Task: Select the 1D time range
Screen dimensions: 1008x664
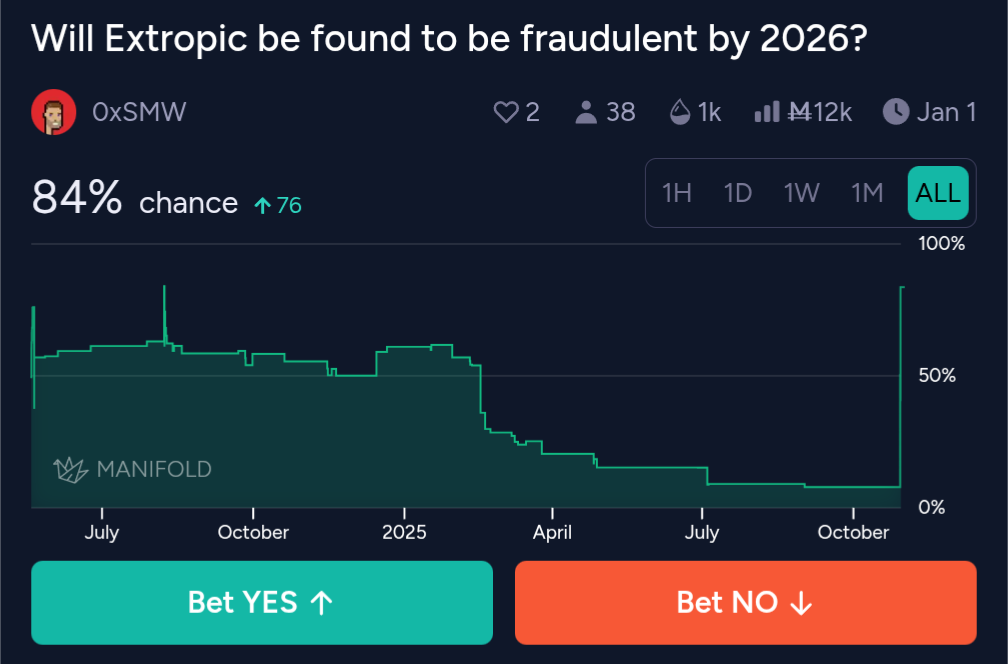Action: coord(738,193)
